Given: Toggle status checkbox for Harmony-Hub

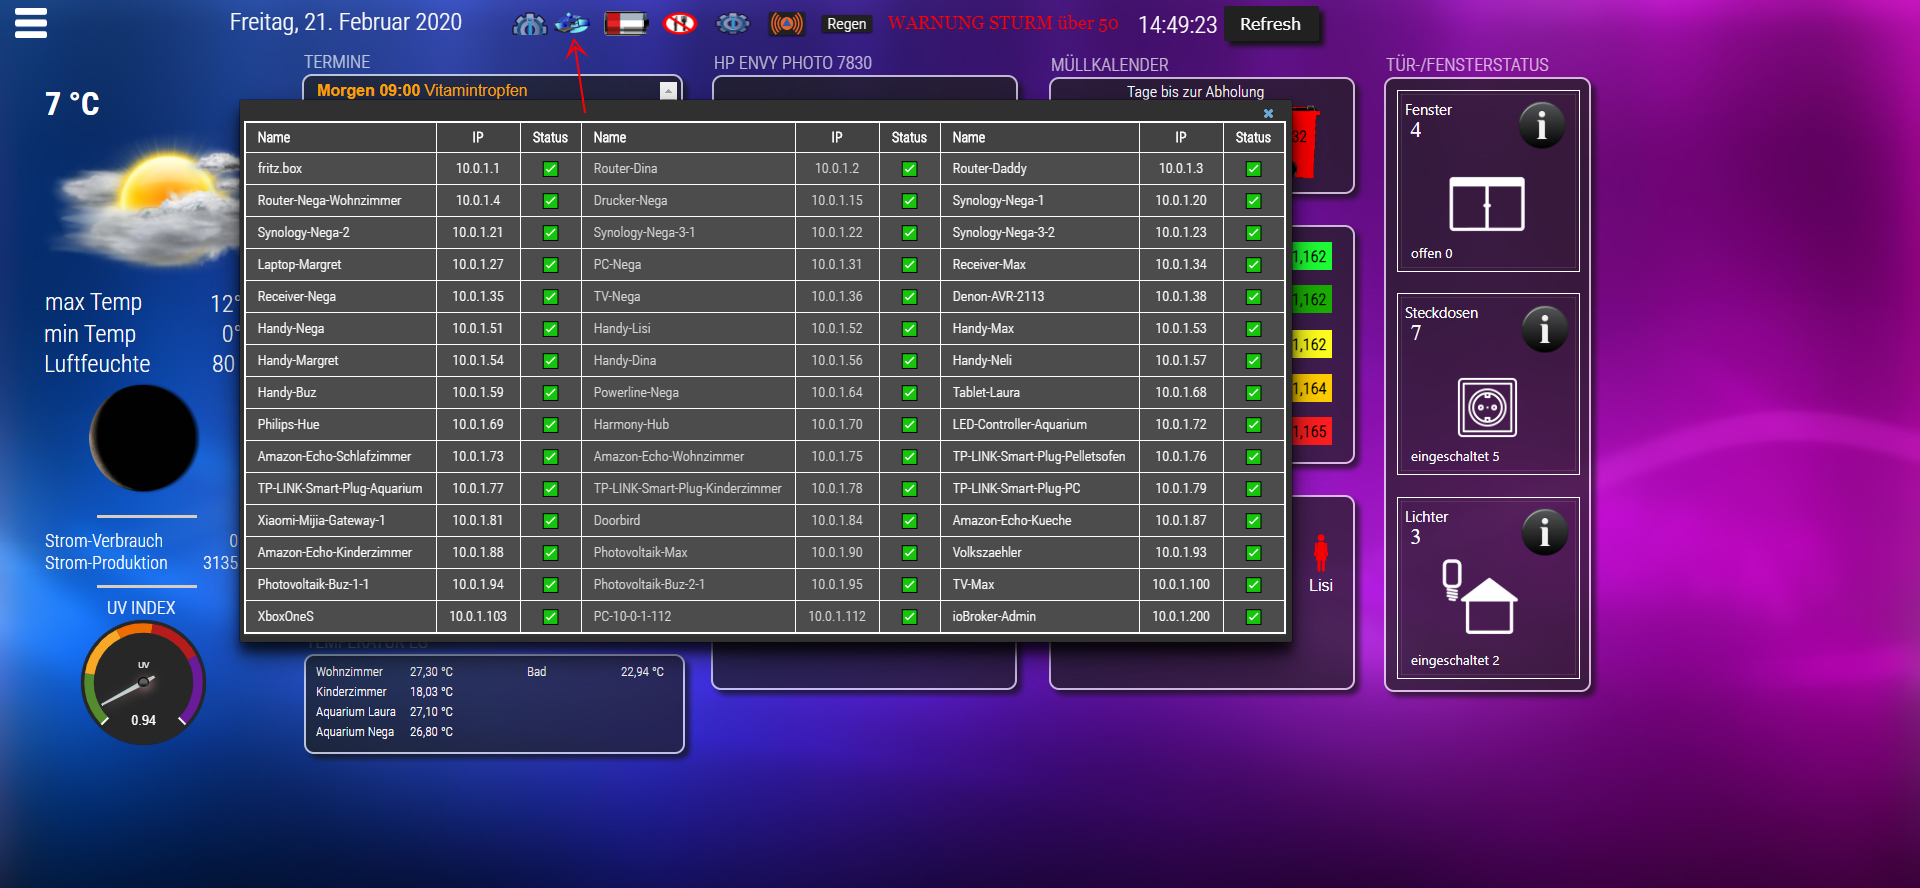Looking at the screenshot, I should (909, 425).
